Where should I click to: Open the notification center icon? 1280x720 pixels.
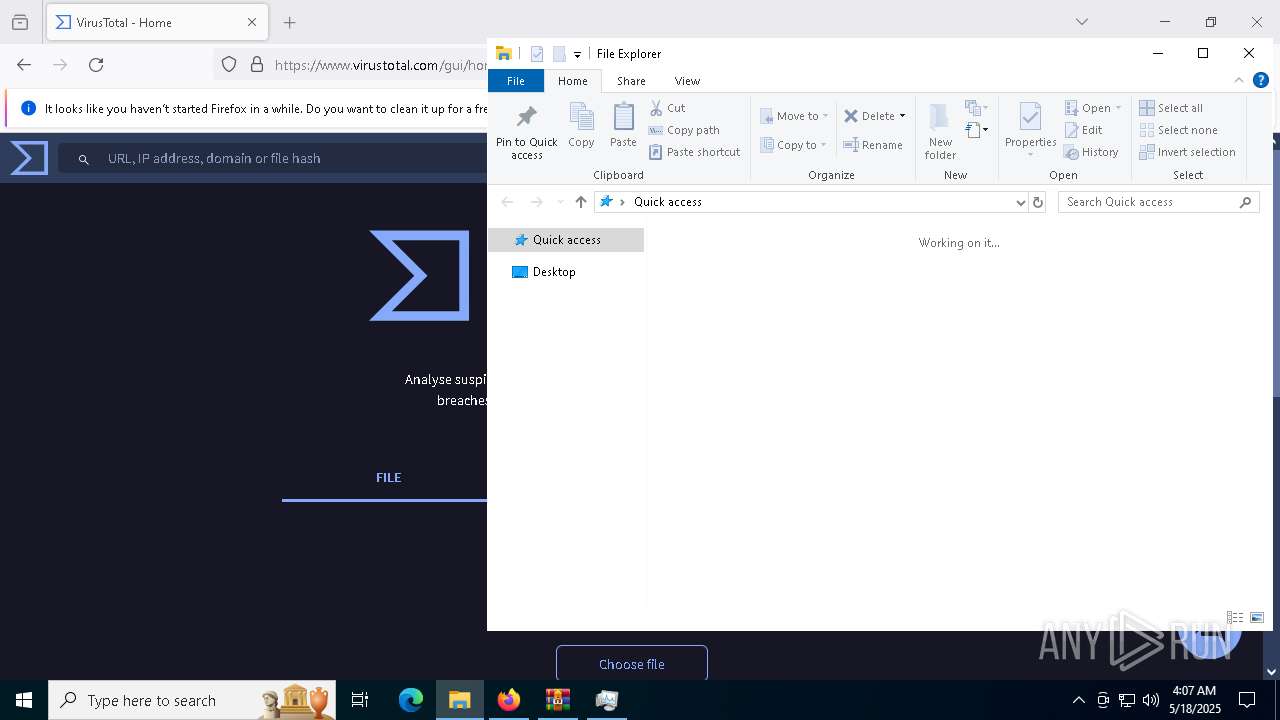click(x=1247, y=700)
